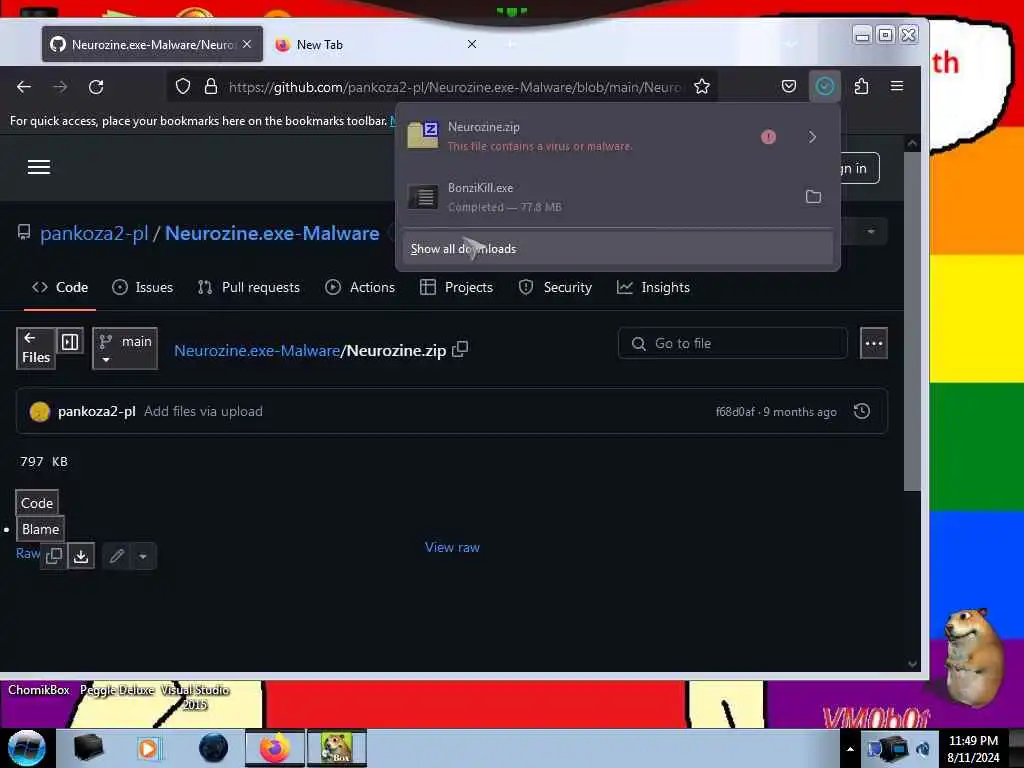Viewport: 1024px width, 768px height.
Task: Click the repository options dropdown arrow at right
Action: pos(871,232)
